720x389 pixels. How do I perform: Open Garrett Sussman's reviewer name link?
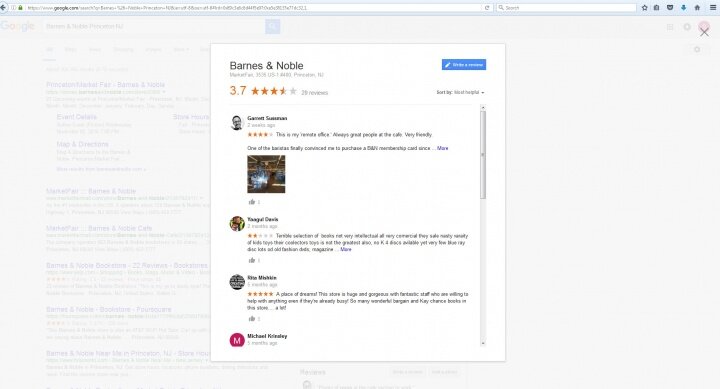coord(267,118)
